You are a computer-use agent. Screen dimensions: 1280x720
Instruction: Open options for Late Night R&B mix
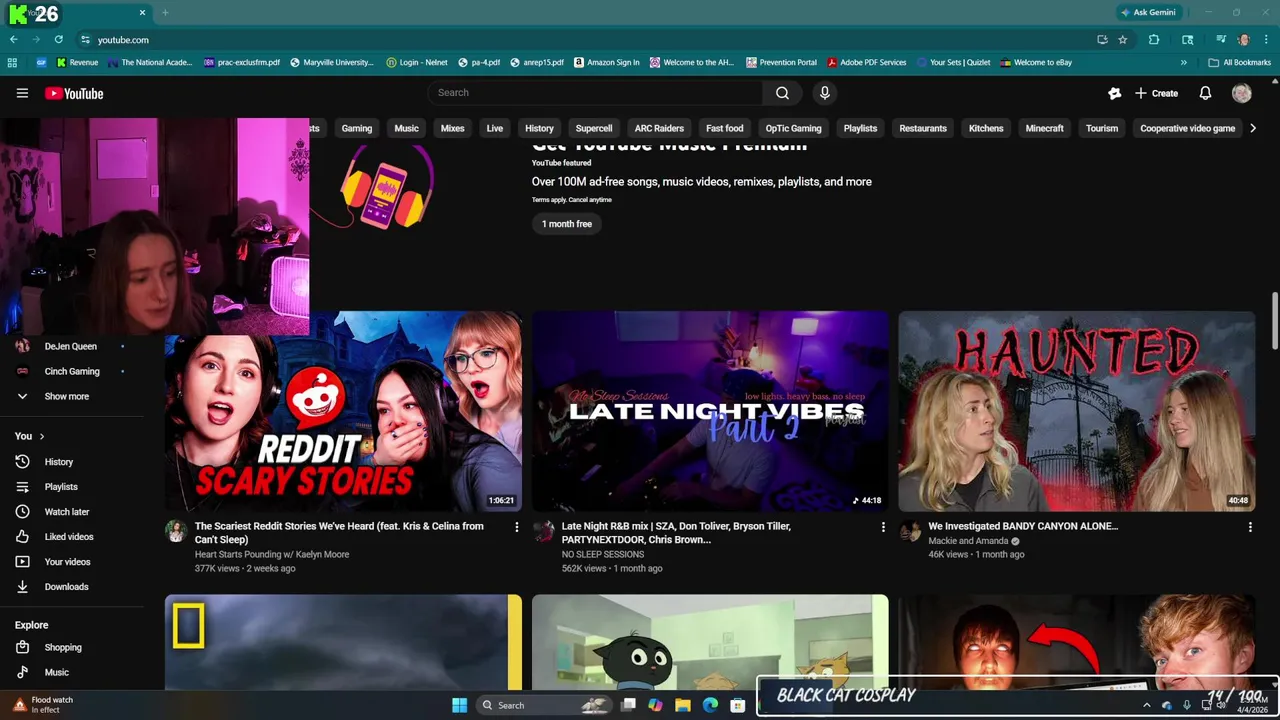click(x=883, y=527)
